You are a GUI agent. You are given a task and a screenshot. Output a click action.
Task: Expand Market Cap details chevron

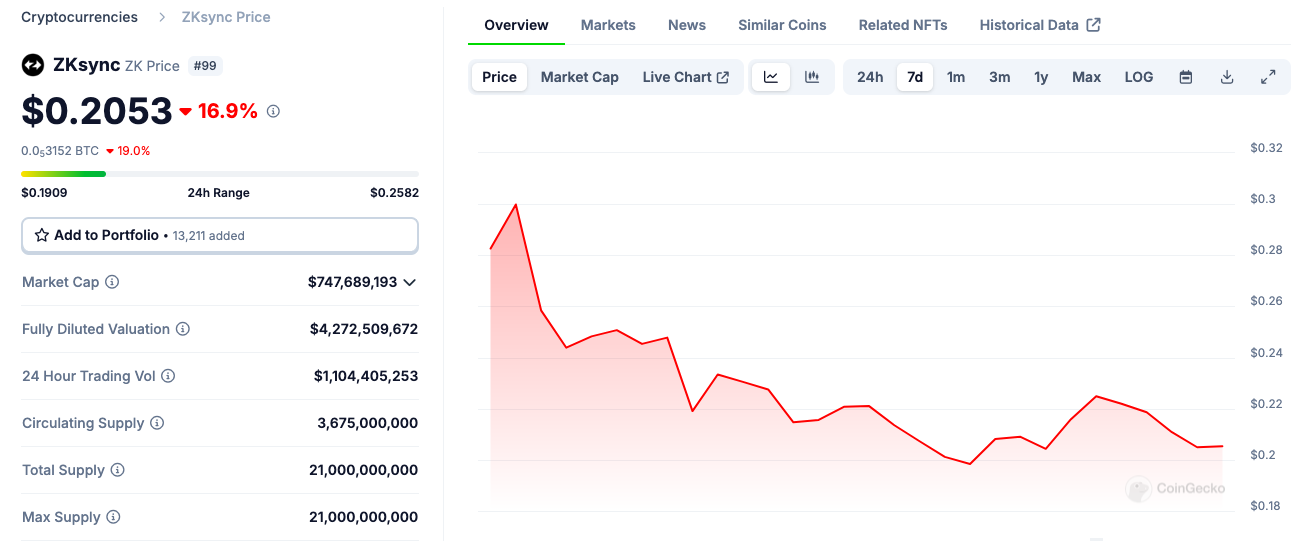[409, 282]
